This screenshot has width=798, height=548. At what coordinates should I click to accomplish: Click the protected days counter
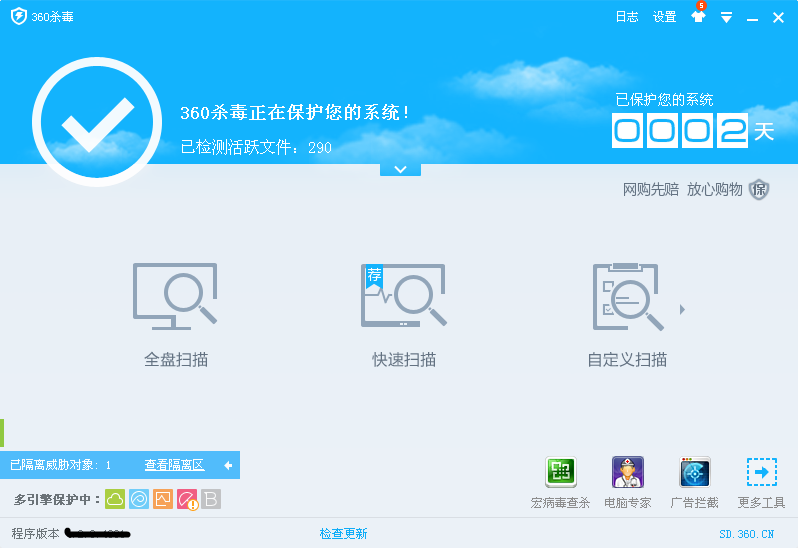(679, 131)
